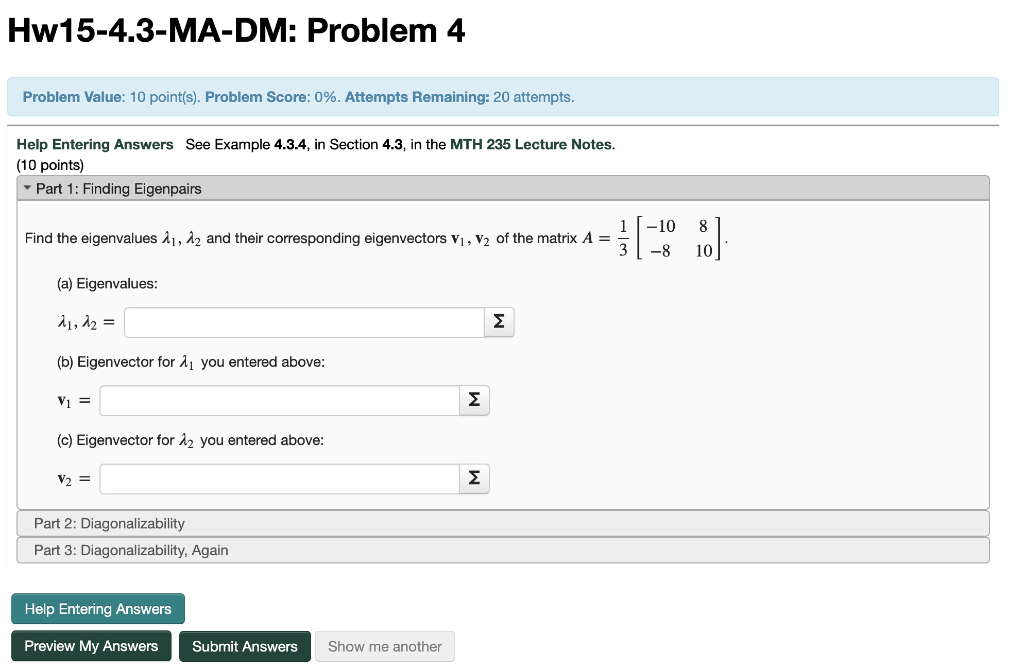Expand Part 3: Diagonalizability, Again
This screenshot has width=1024, height=668.
coord(500,550)
